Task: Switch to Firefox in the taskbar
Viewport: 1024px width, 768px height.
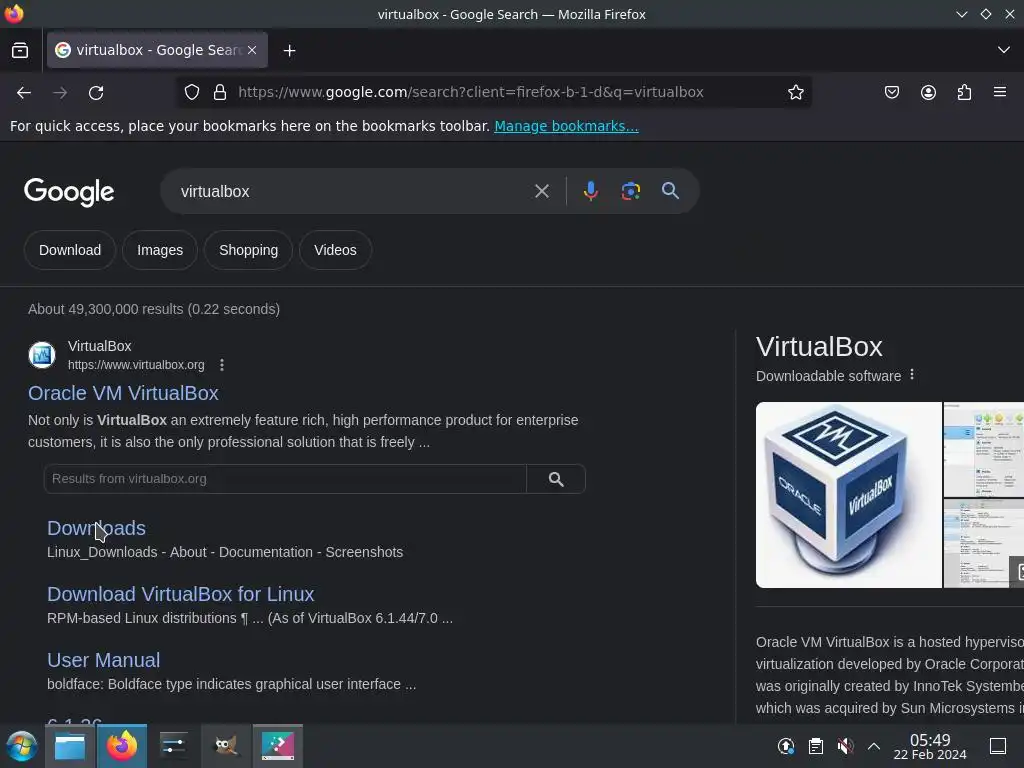Action: [121, 746]
